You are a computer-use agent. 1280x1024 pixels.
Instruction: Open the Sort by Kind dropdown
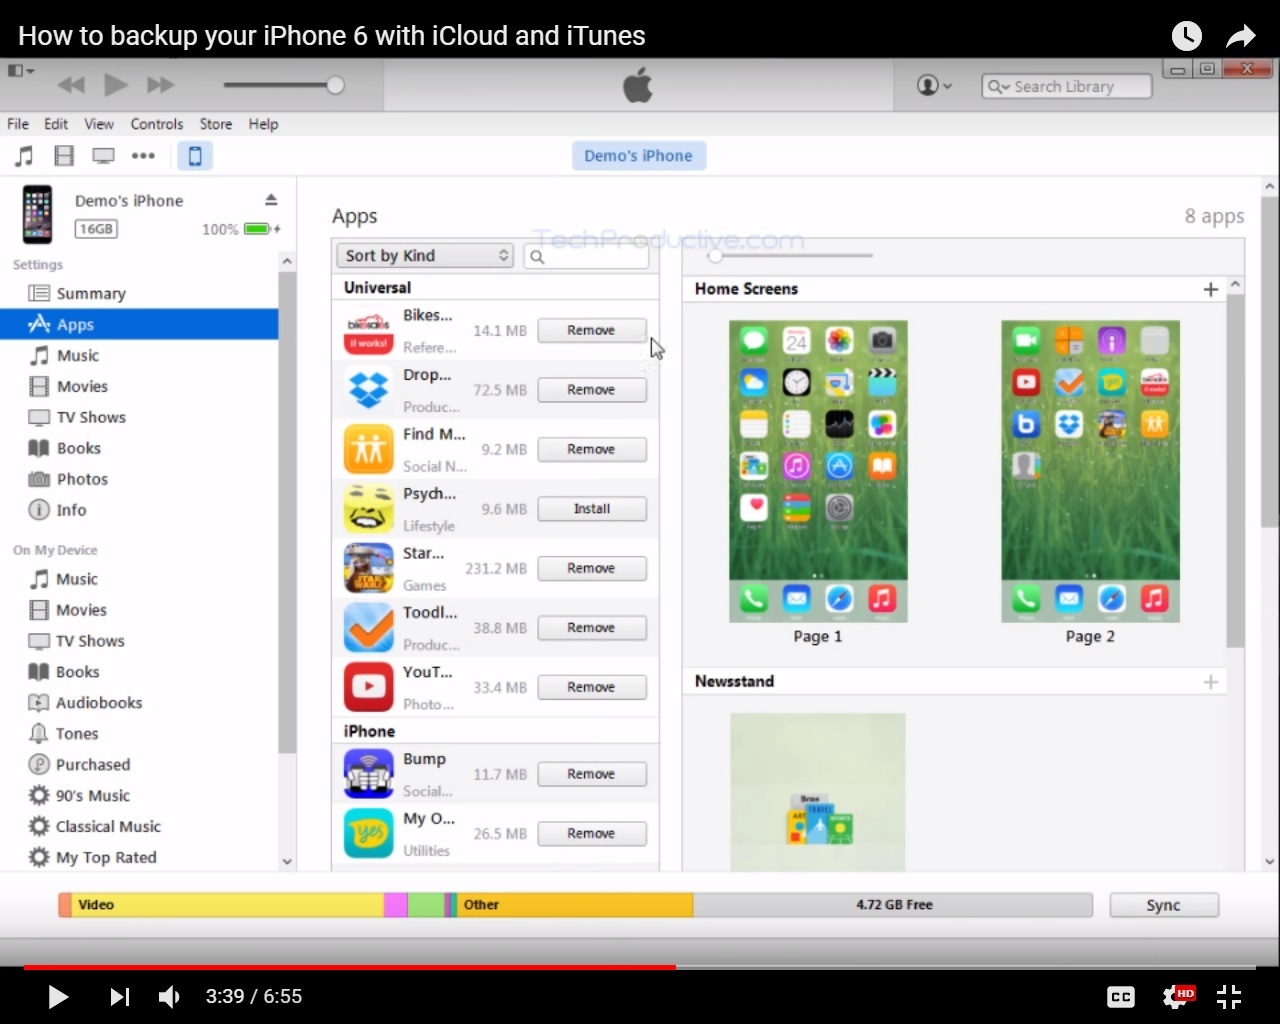[424, 255]
